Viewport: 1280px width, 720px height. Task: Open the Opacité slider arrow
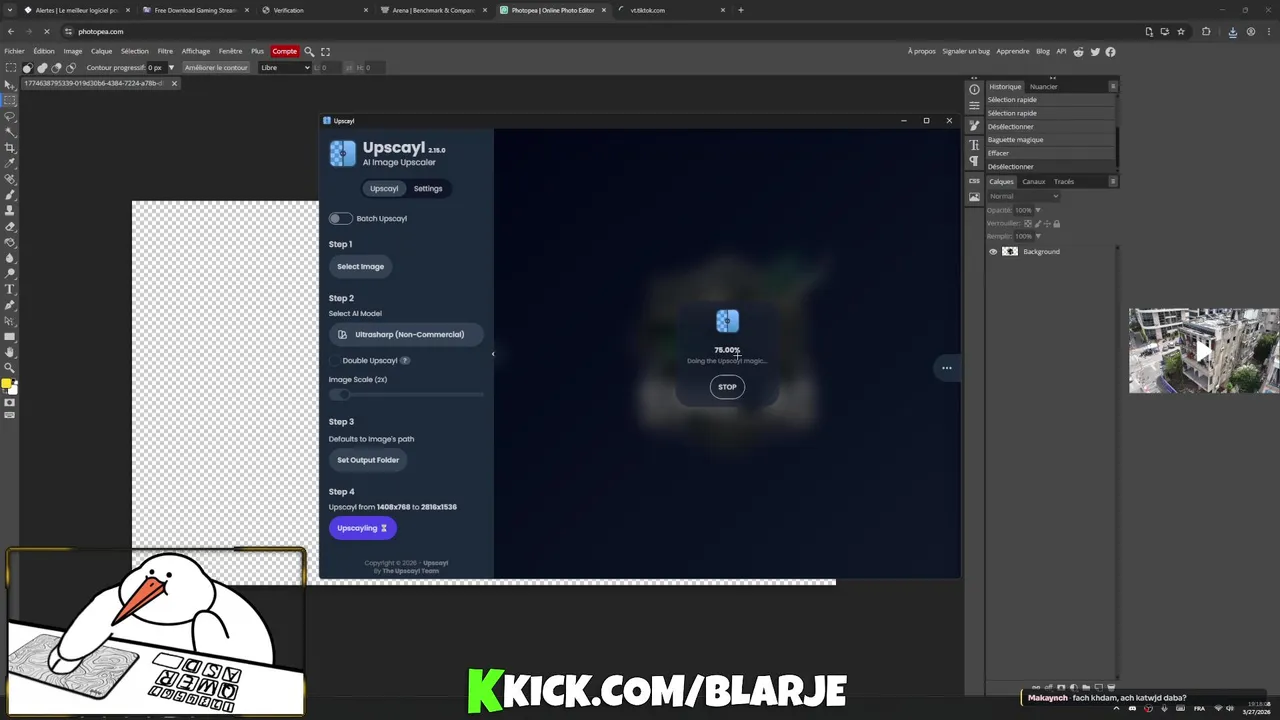pos(1038,210)
